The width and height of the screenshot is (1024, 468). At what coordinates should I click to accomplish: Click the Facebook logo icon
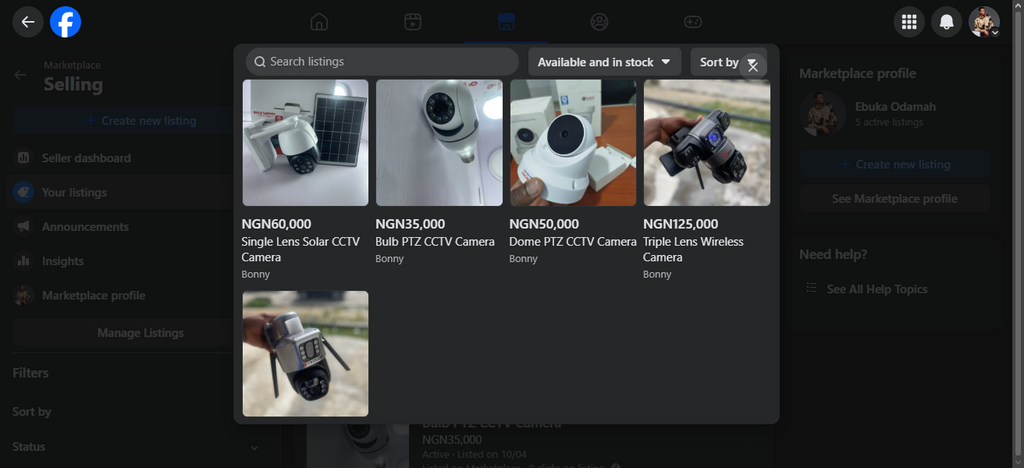pos(65,22)
